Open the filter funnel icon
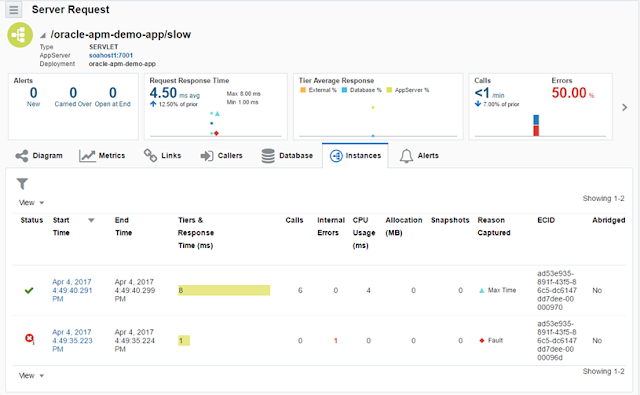 22,184
